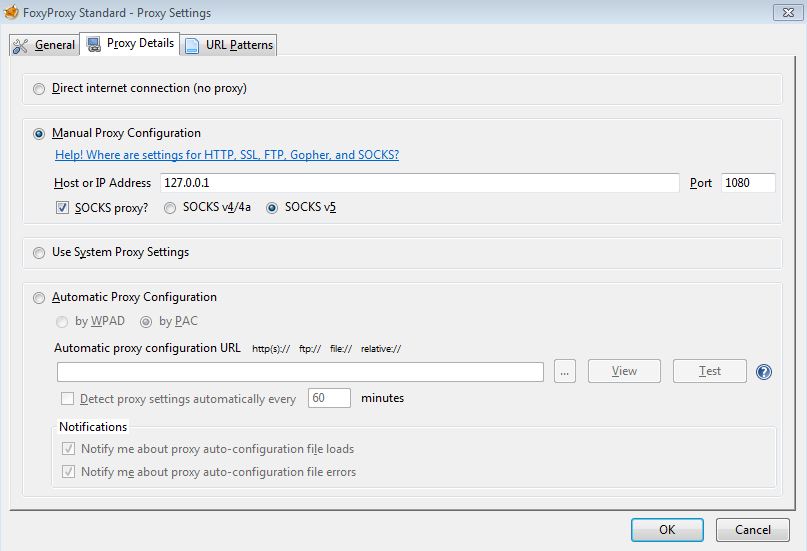The height and width of the screenshot is (551, 807).
Task: Close the Proxy Settings dialog window
Action: (x=785, y=13)
